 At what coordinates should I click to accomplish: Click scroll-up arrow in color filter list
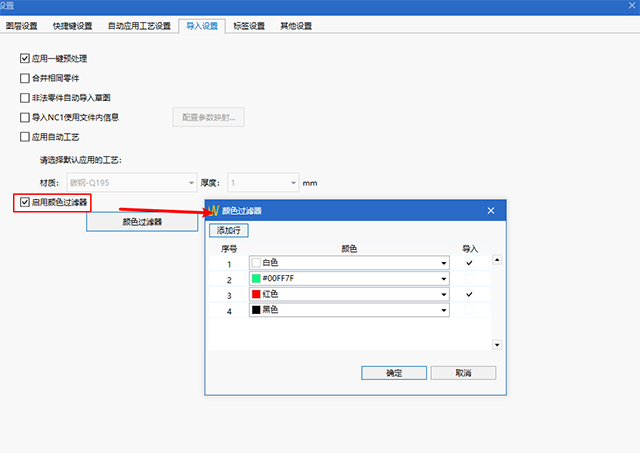tap(497, 262)
